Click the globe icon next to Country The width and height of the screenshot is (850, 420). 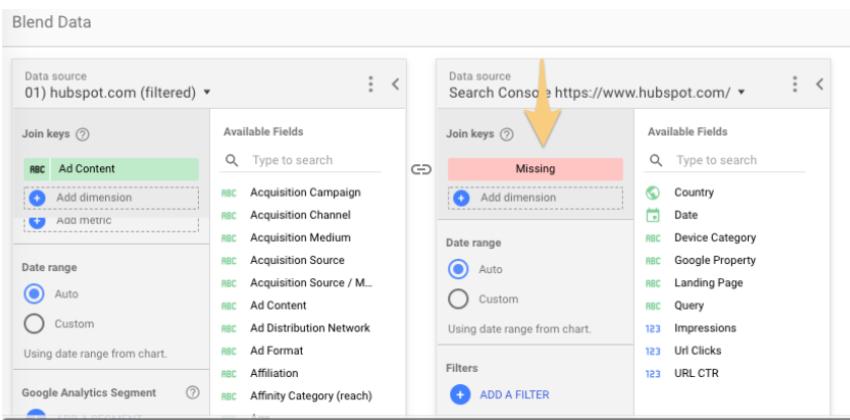pyautogui.click(x=653, y=192)
